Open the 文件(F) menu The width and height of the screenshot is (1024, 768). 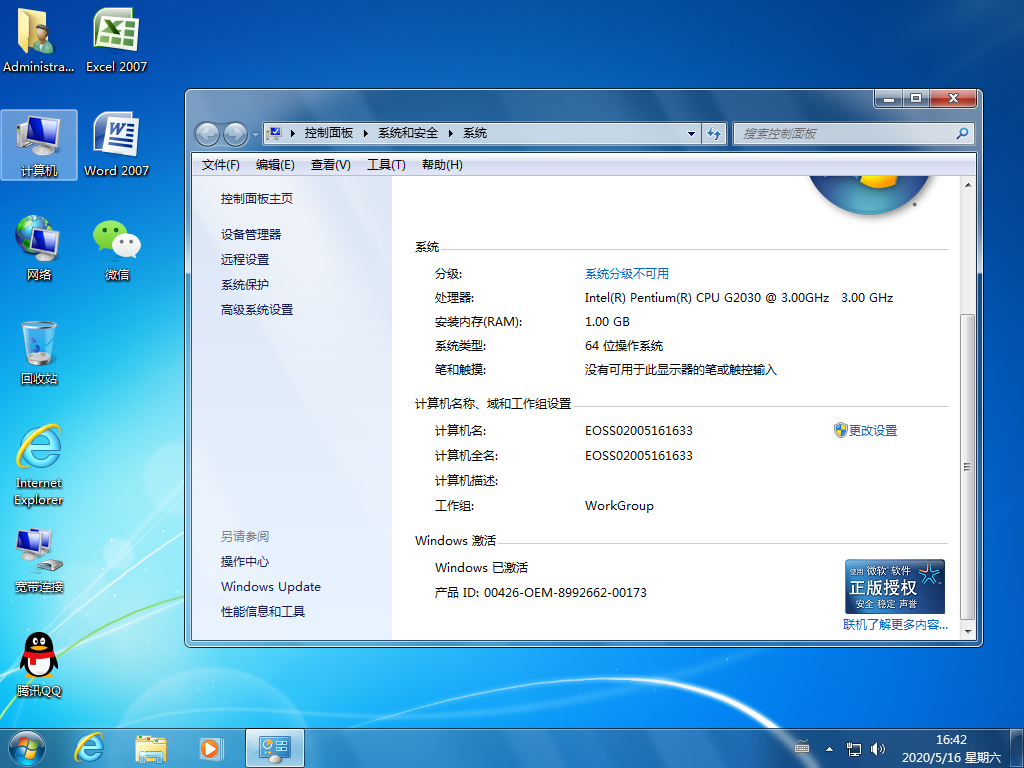coord(221,165)
